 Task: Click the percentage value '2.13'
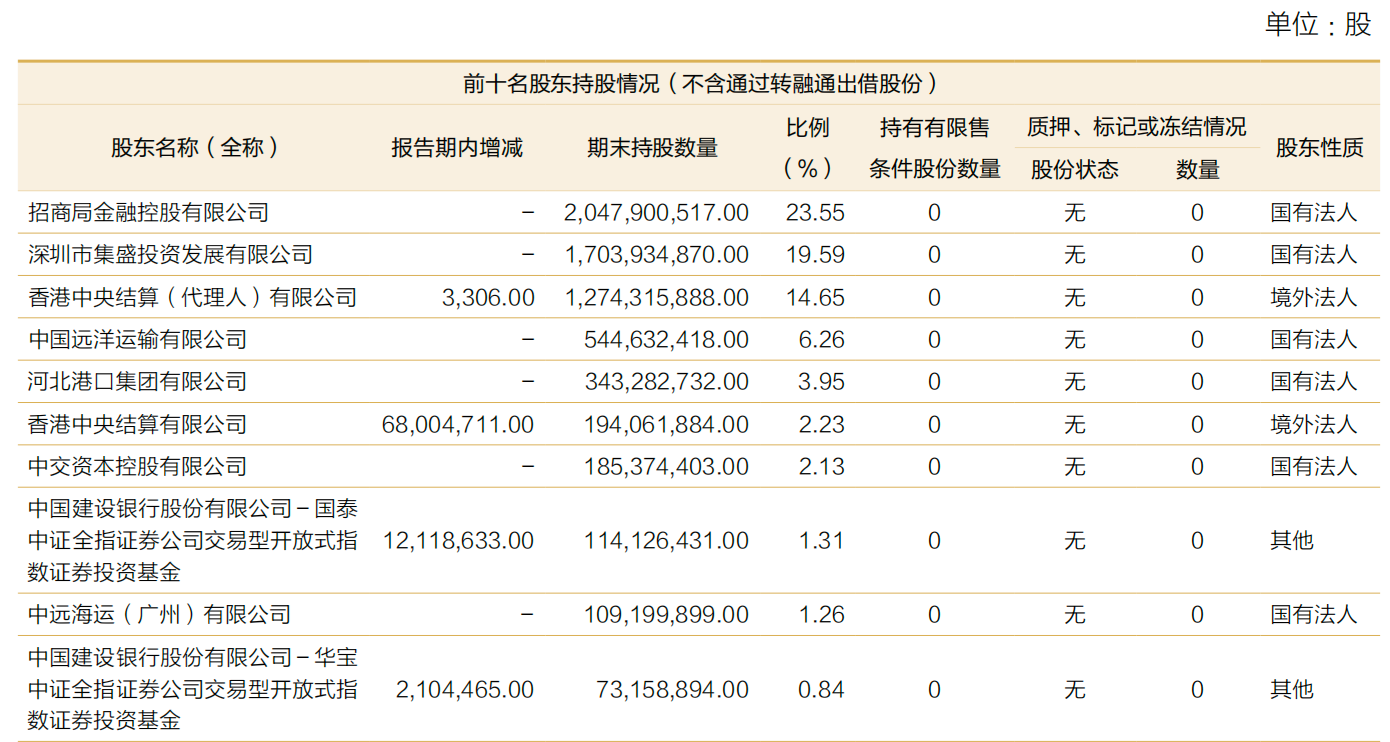click(x=822, y=467)
